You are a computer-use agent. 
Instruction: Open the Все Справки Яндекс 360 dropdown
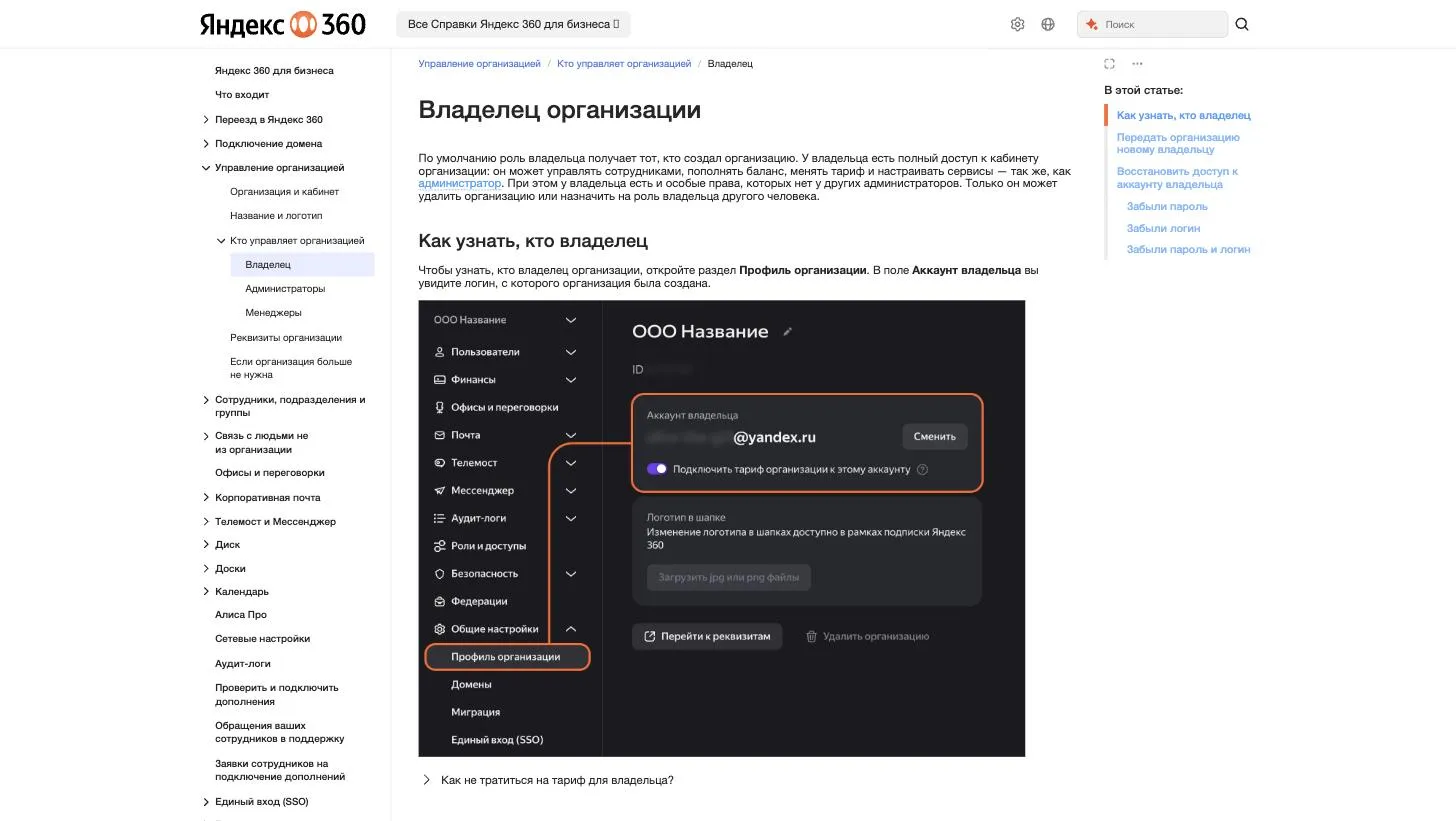click(x=513, y=24)
